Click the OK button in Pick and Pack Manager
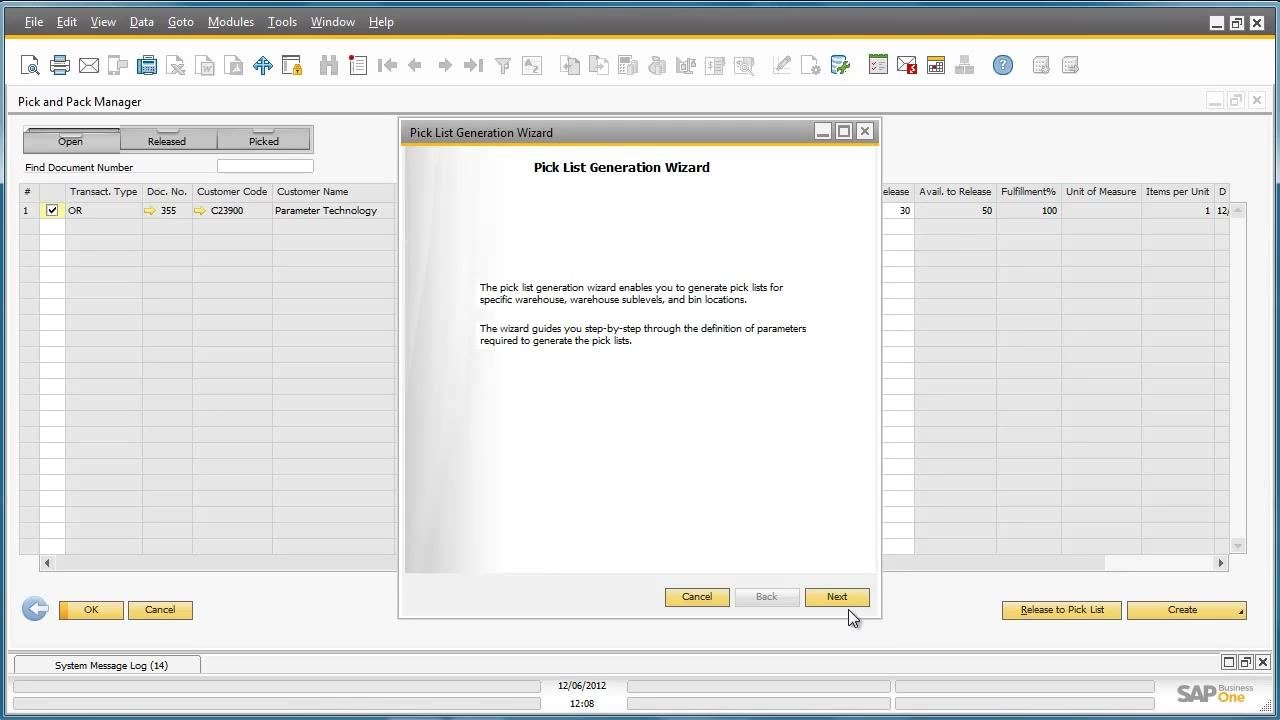 click(91, 610)
